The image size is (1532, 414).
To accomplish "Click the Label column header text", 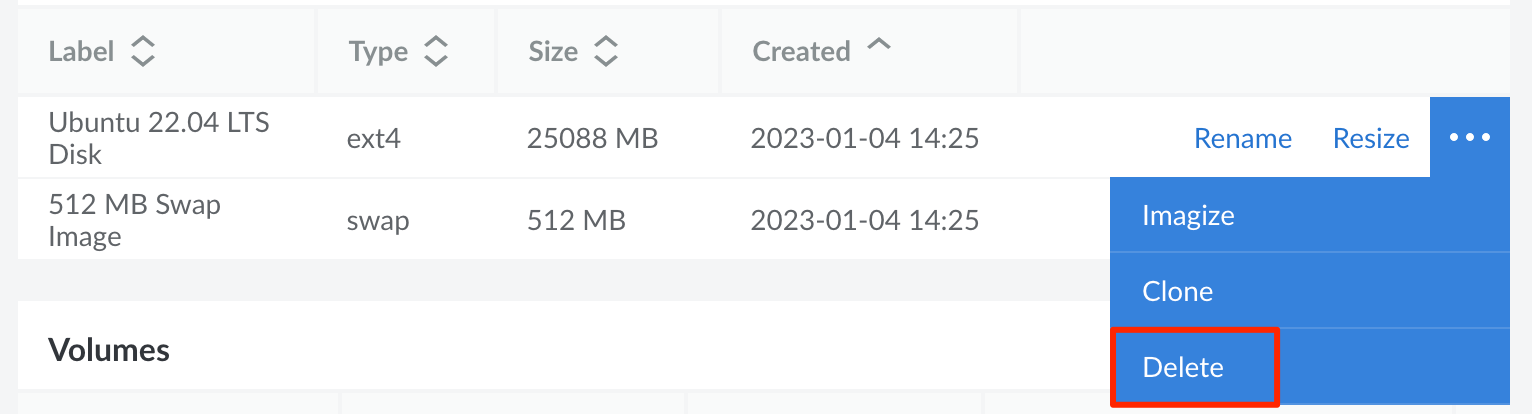I will point(81,51).
